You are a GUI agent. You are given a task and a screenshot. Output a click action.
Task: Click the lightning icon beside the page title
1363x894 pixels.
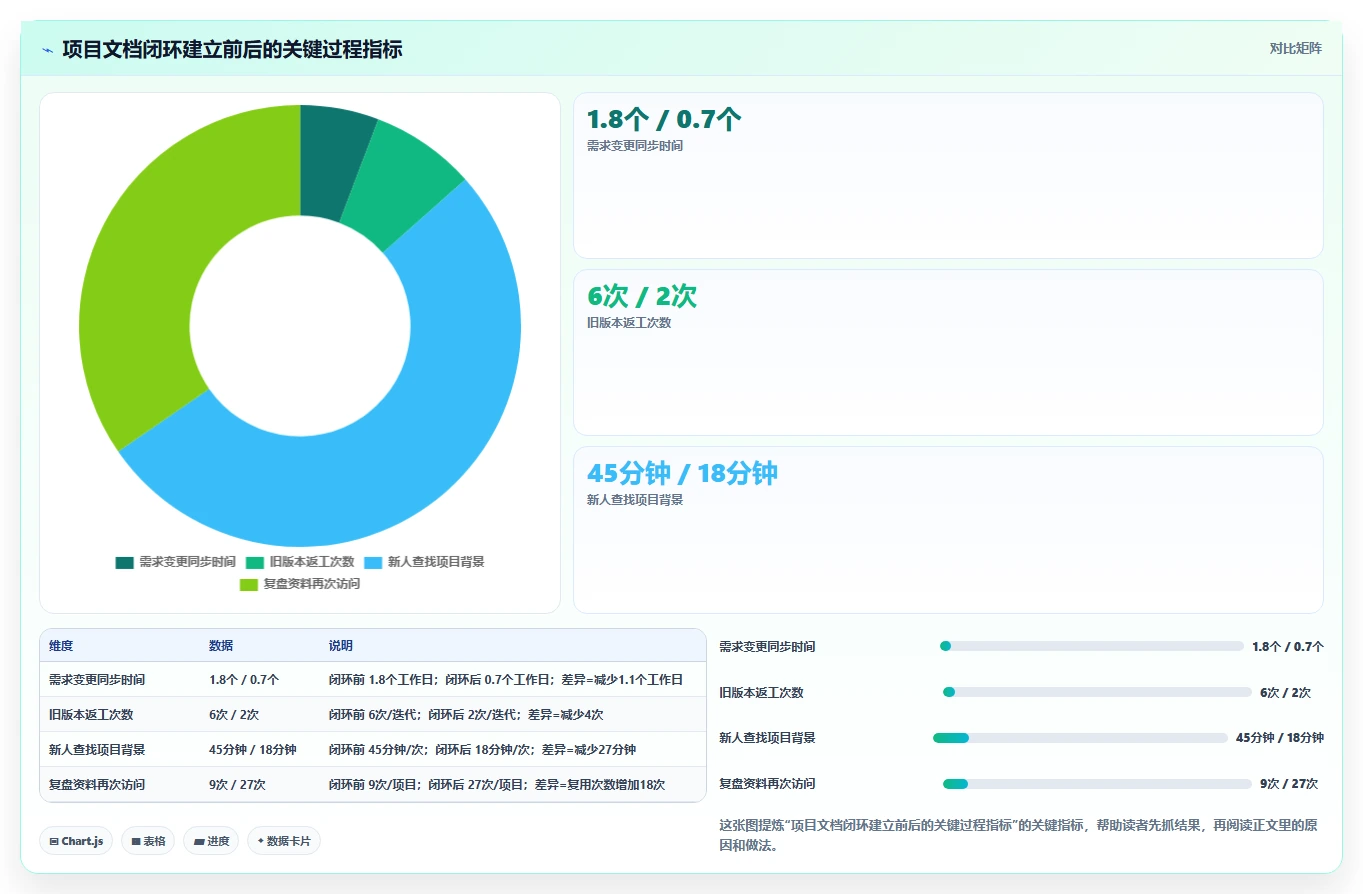click(47, 50)
